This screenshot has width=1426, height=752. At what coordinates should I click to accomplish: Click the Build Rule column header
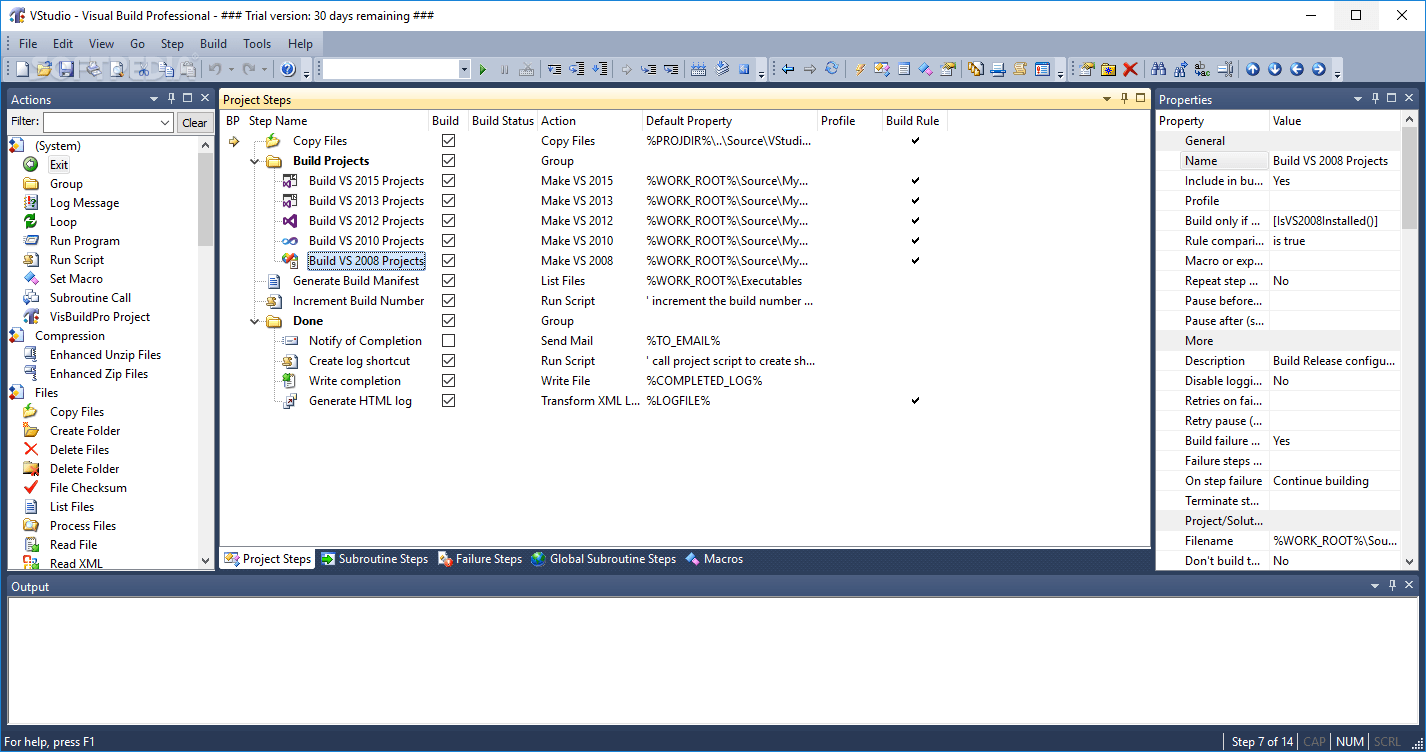pyautogui.click(x=913, y=121)
